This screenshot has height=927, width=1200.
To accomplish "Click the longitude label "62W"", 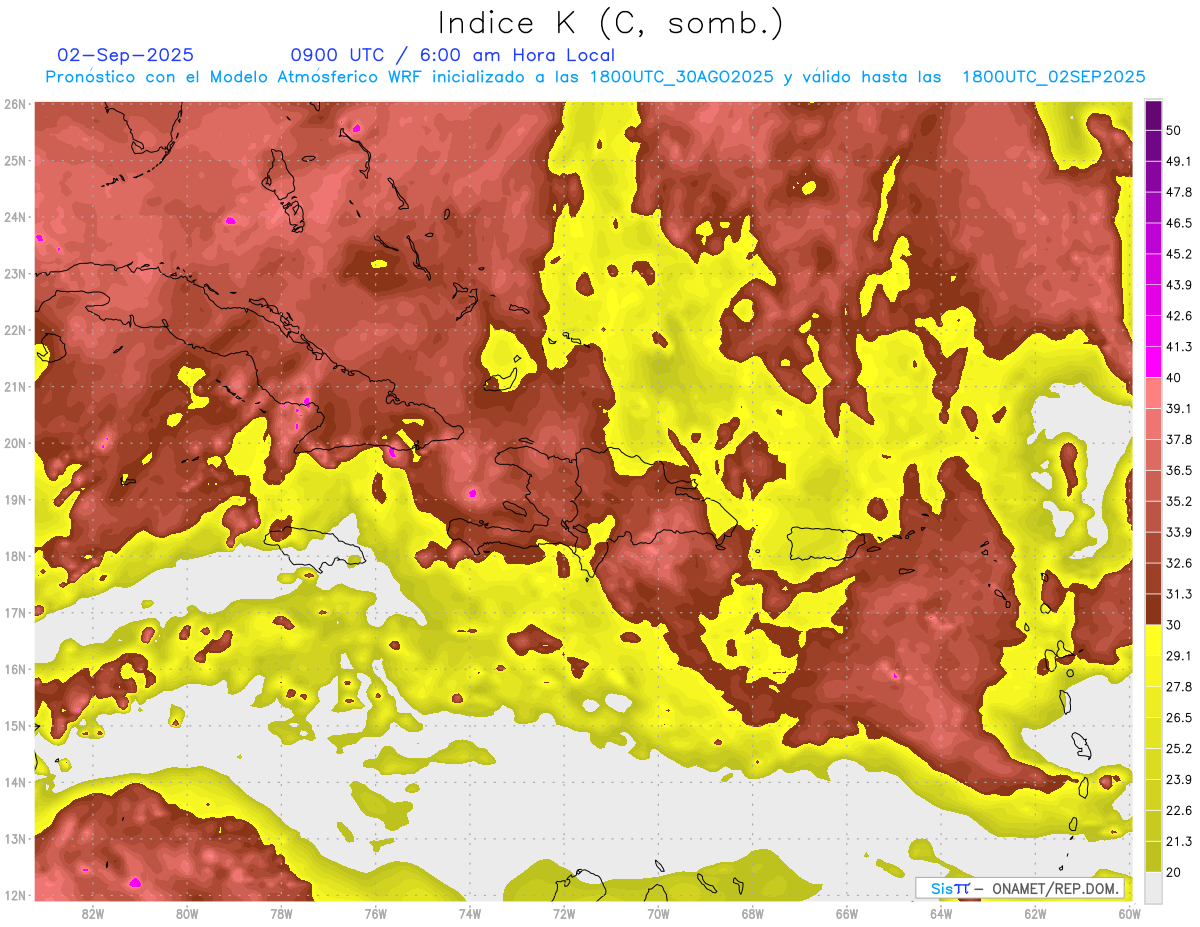I will point(1036,913).
